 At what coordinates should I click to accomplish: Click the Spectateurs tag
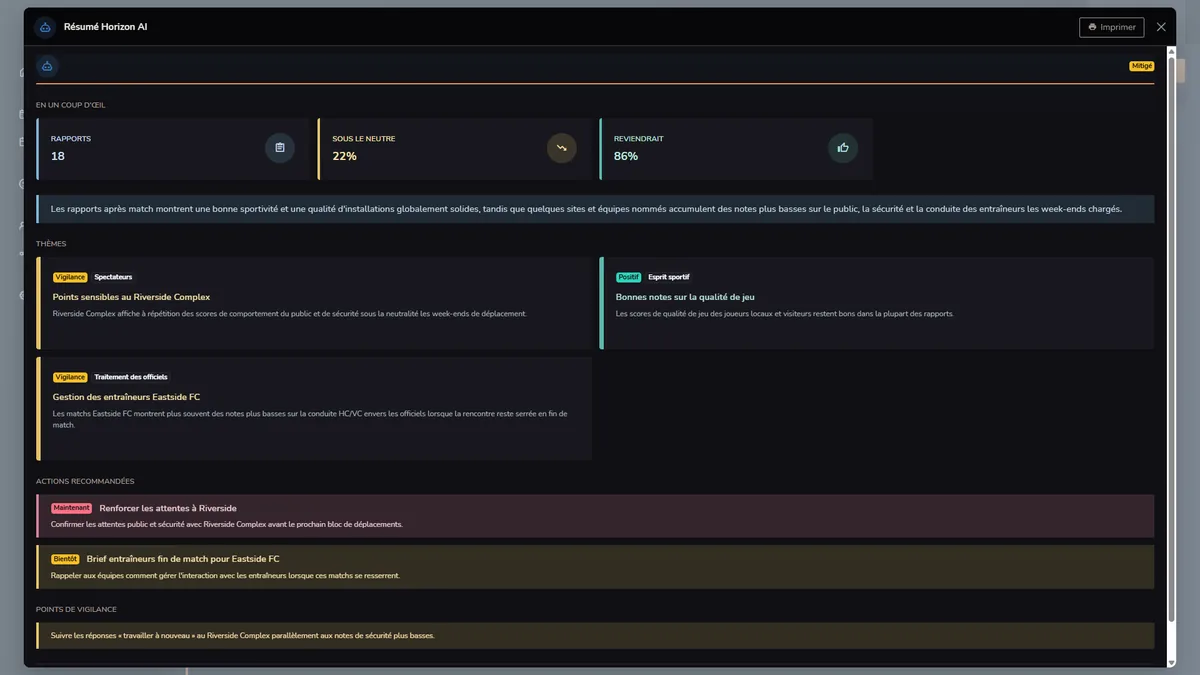[x=113, y=277]
